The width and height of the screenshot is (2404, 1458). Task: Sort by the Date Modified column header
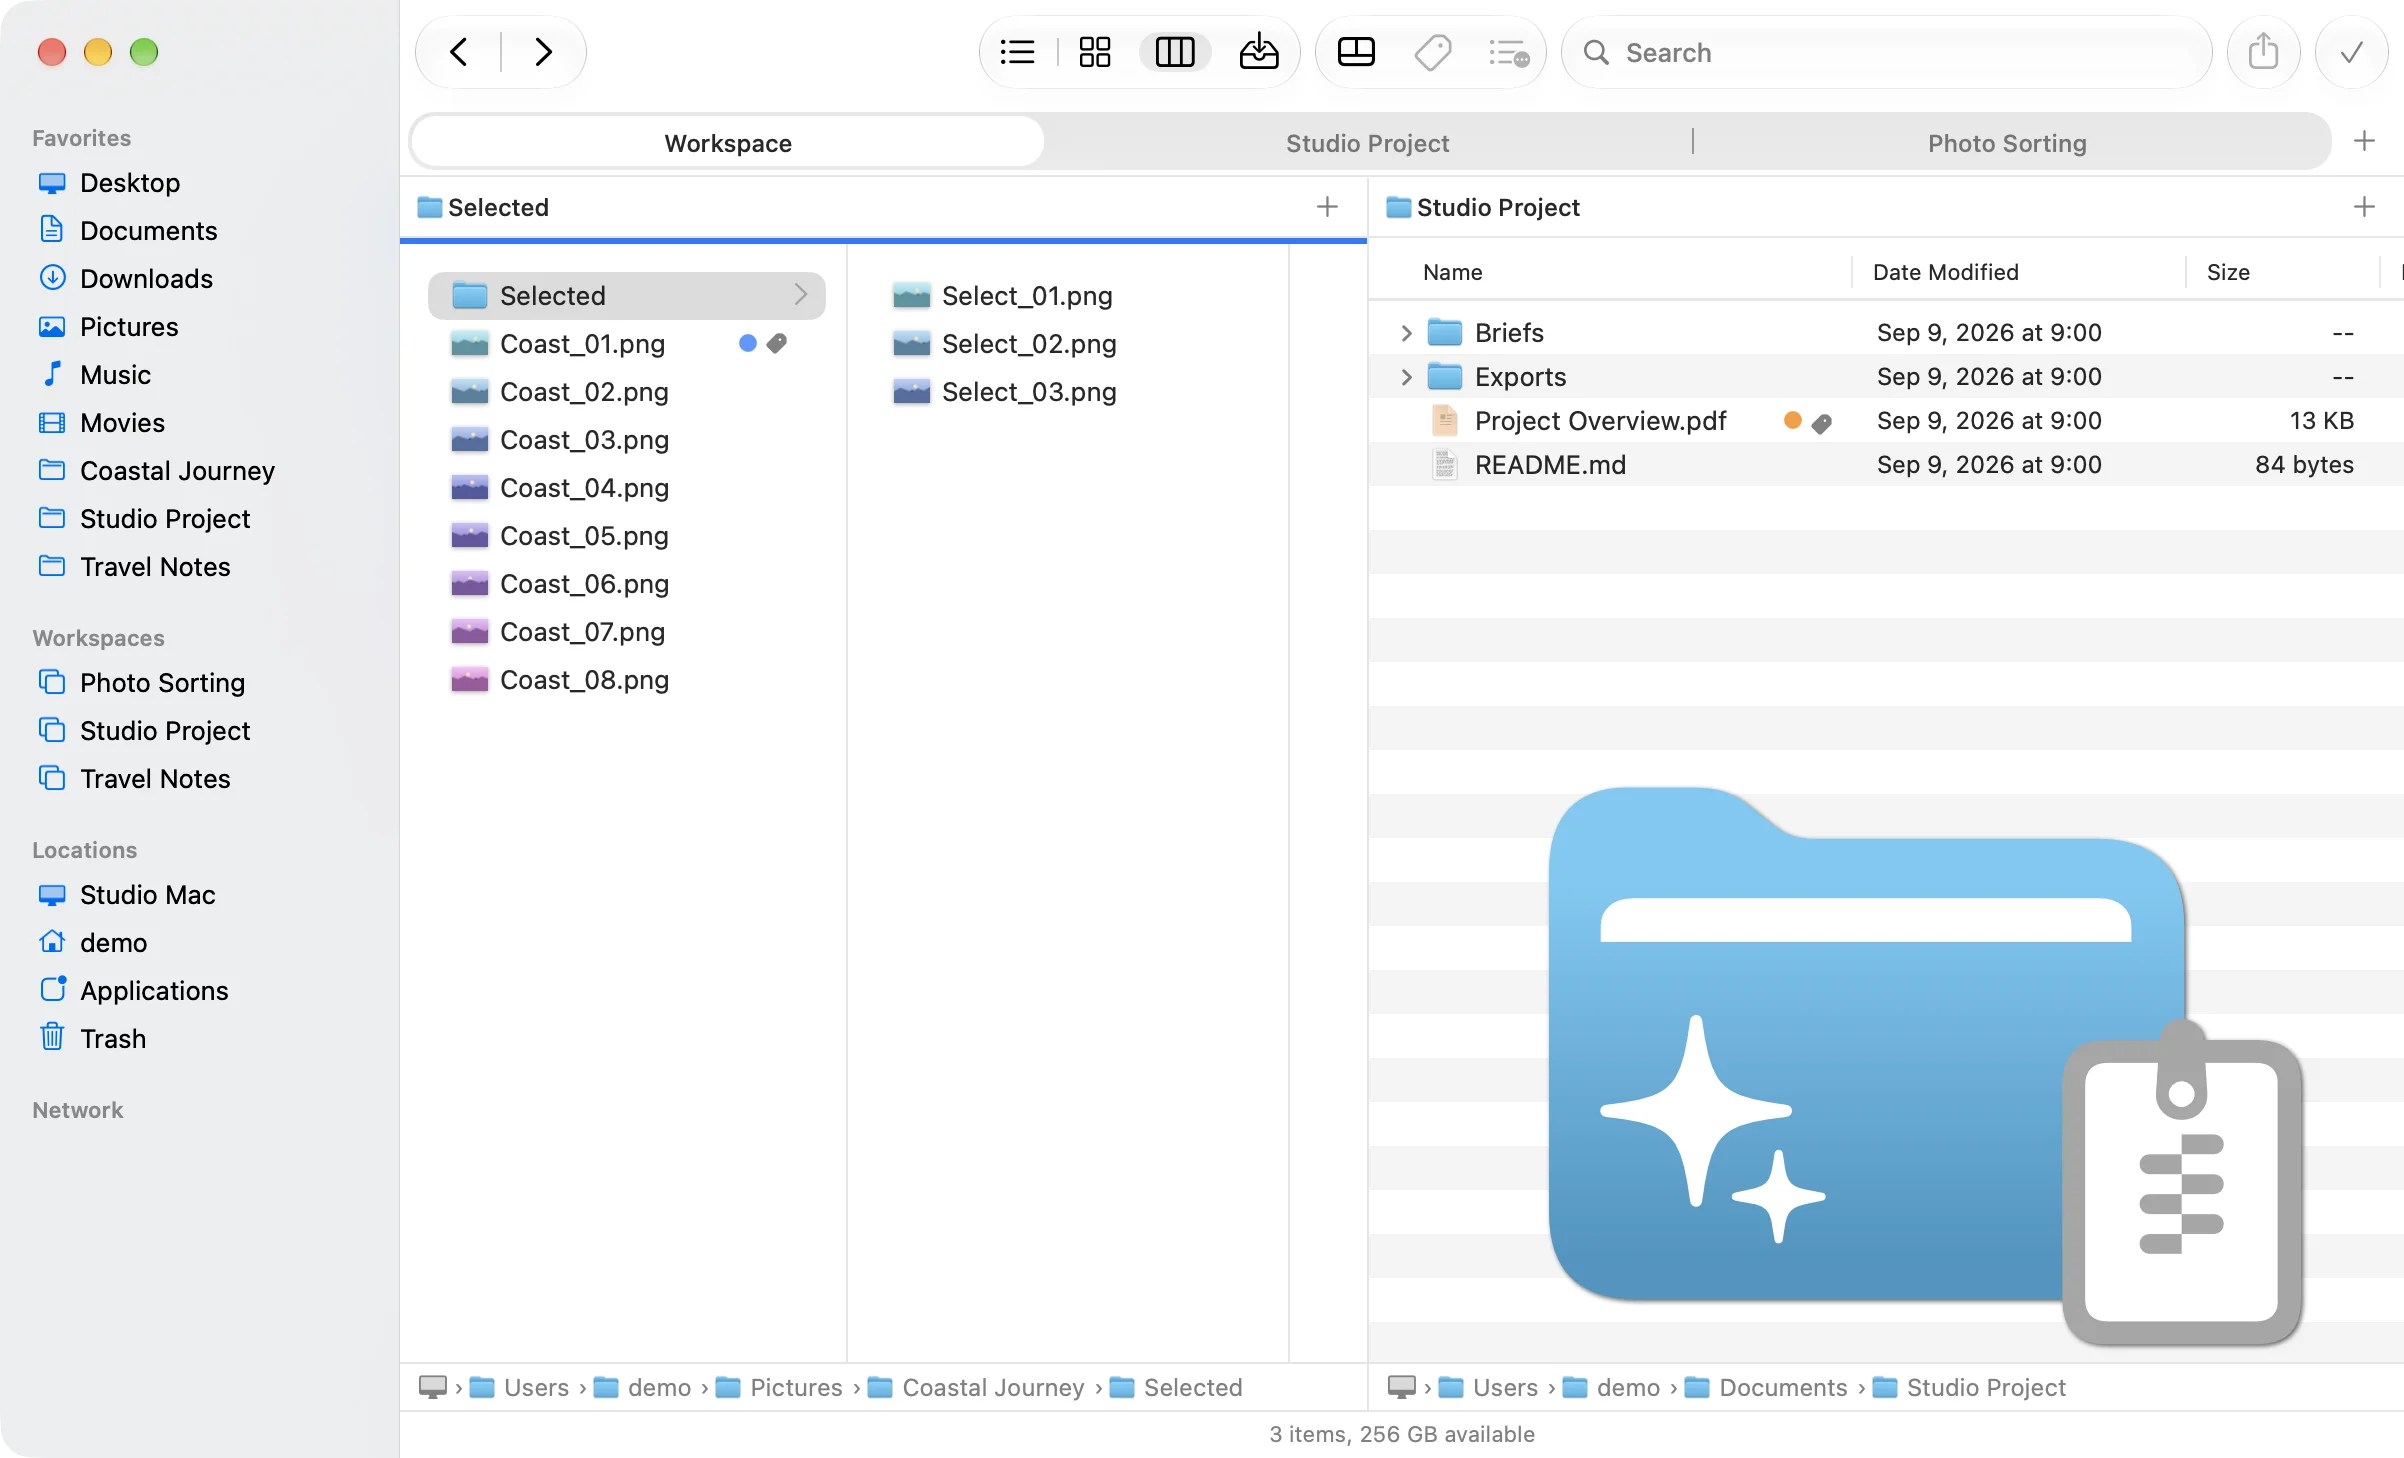pyautogui.click(x=1946, y=272)
